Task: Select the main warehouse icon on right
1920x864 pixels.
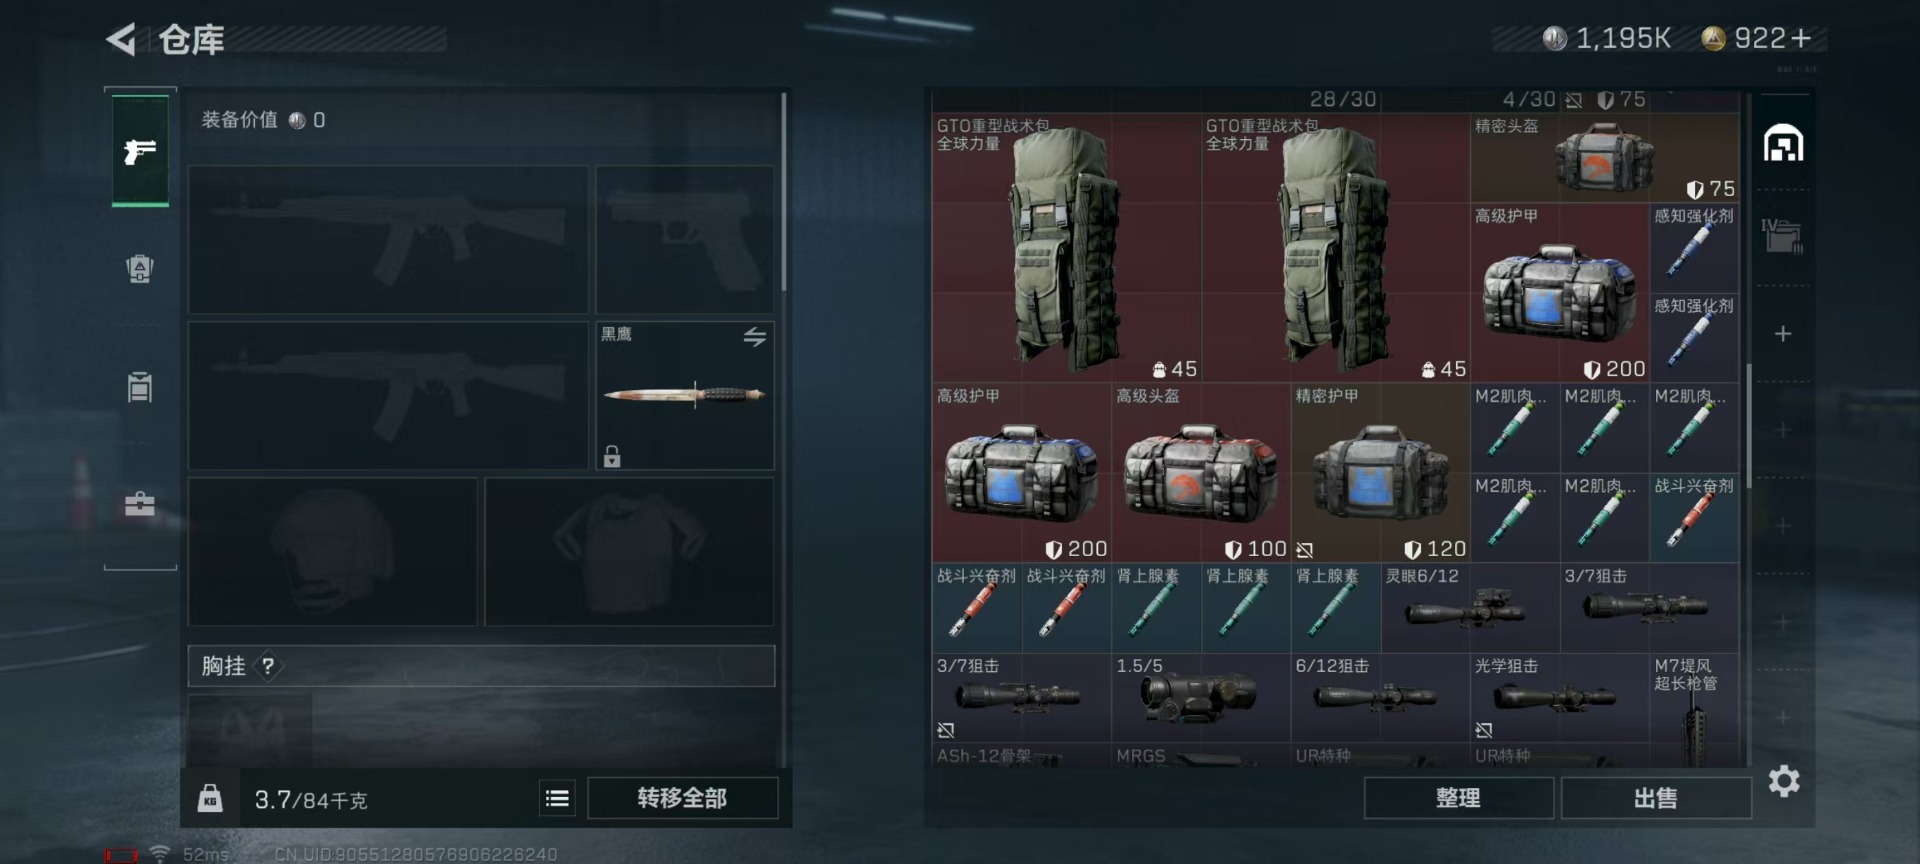Action: (1783, 144)
